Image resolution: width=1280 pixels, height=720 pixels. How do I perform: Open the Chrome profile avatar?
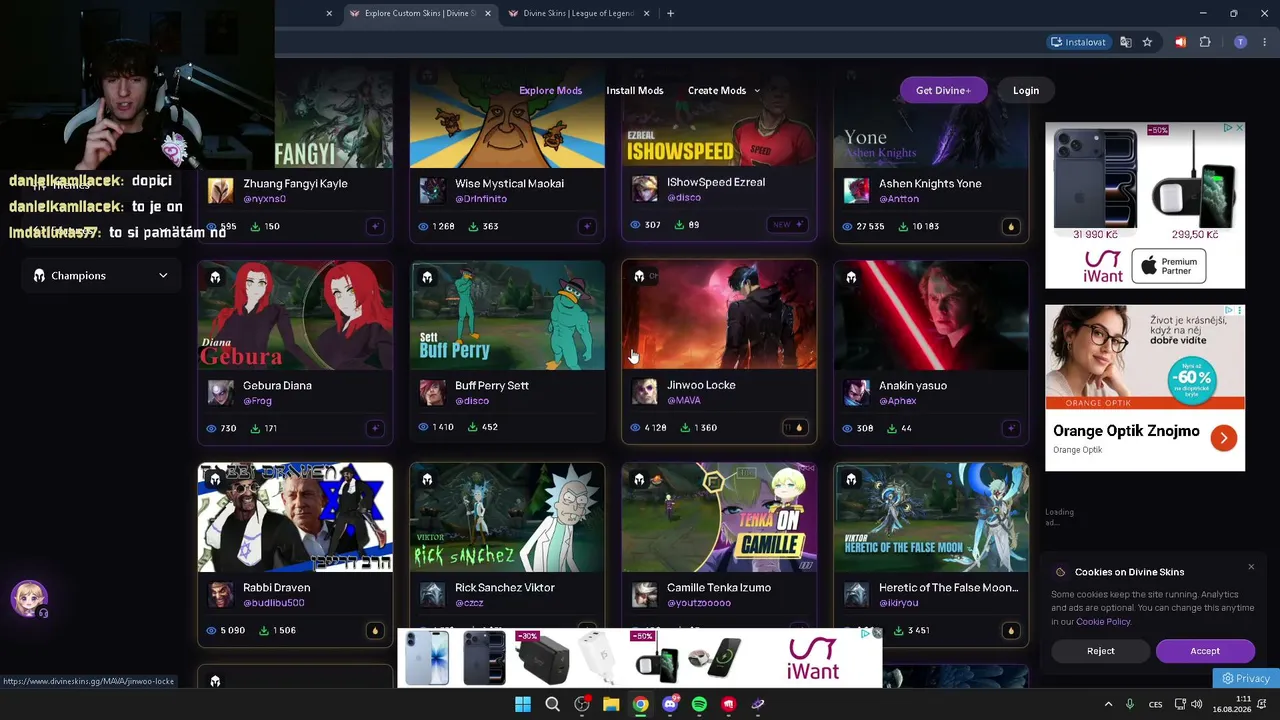[1240, 42]
